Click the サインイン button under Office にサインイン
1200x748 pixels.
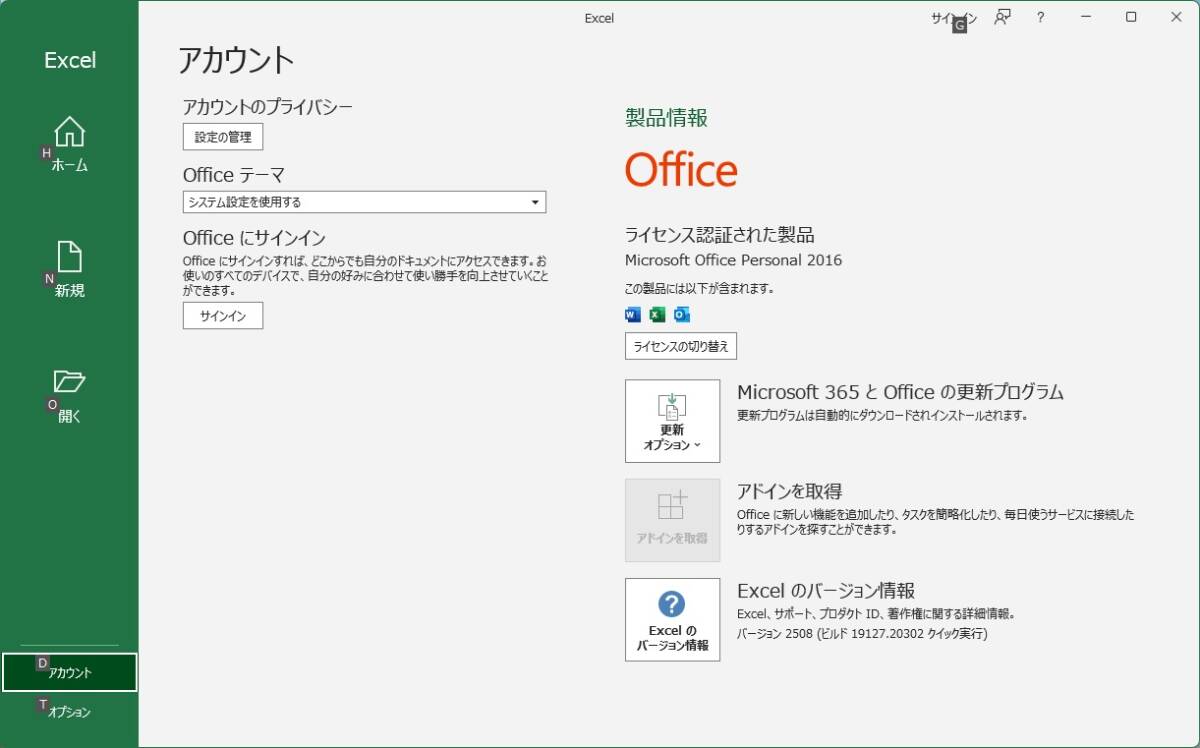(x=223, y=316)
